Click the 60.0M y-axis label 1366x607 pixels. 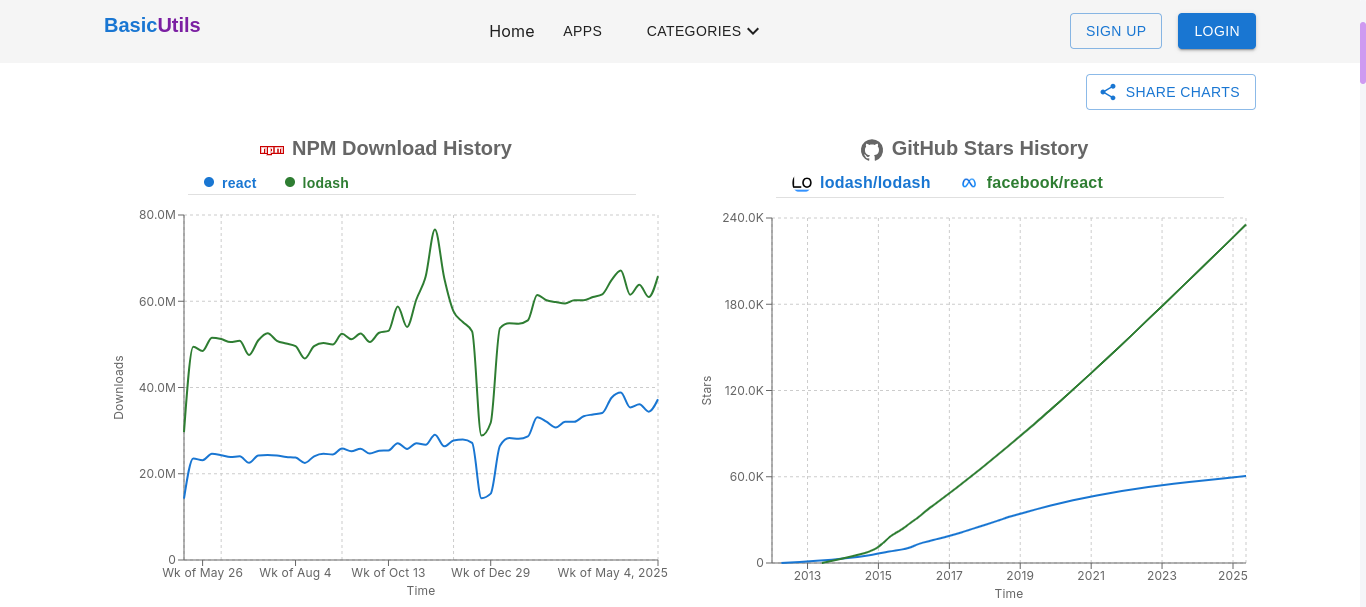(x=157, y=301)
